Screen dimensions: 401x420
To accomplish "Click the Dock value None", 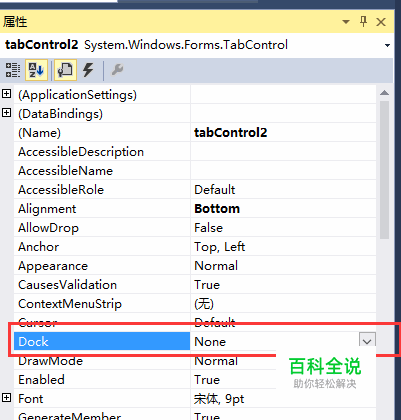I will click(210, 342).
